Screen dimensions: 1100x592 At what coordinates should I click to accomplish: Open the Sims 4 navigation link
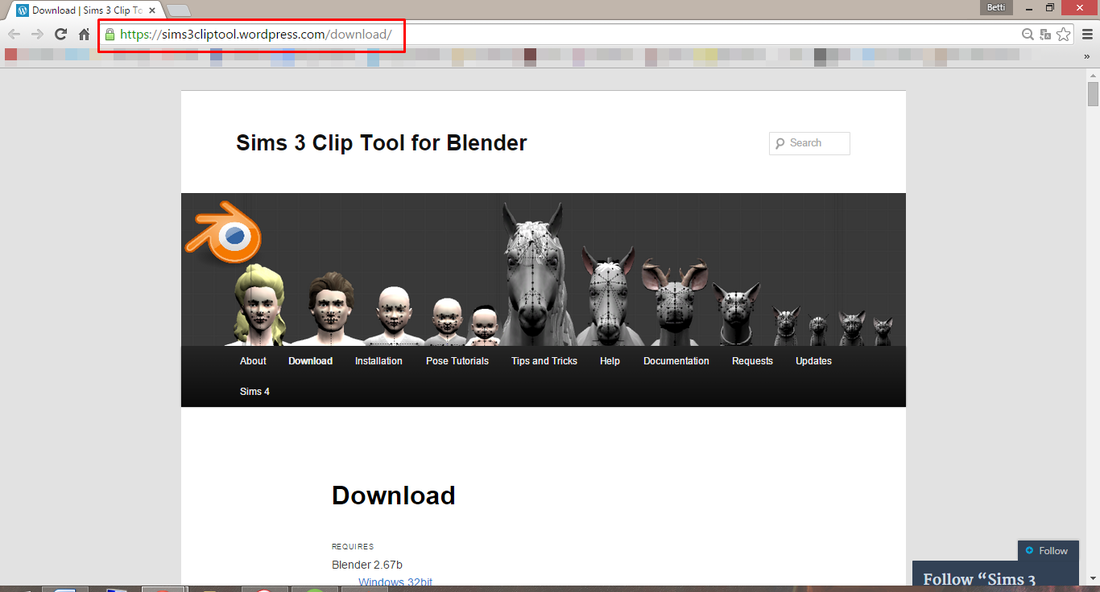pos(255,391)
